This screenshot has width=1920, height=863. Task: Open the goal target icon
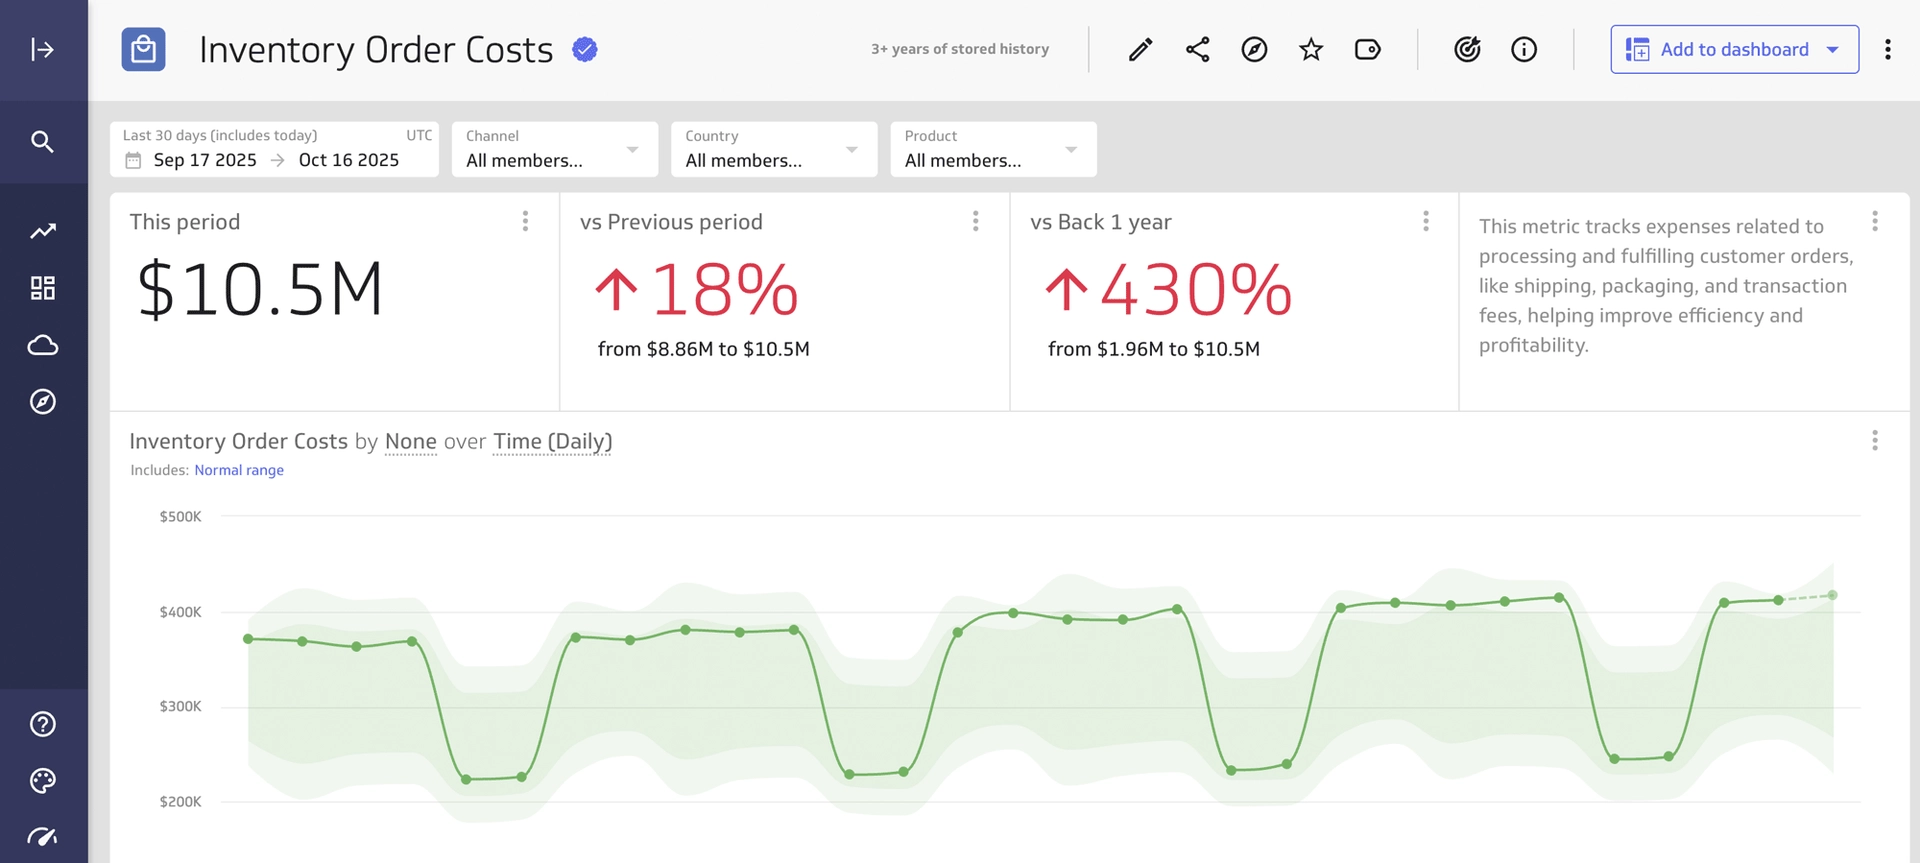pos(1467,49)
